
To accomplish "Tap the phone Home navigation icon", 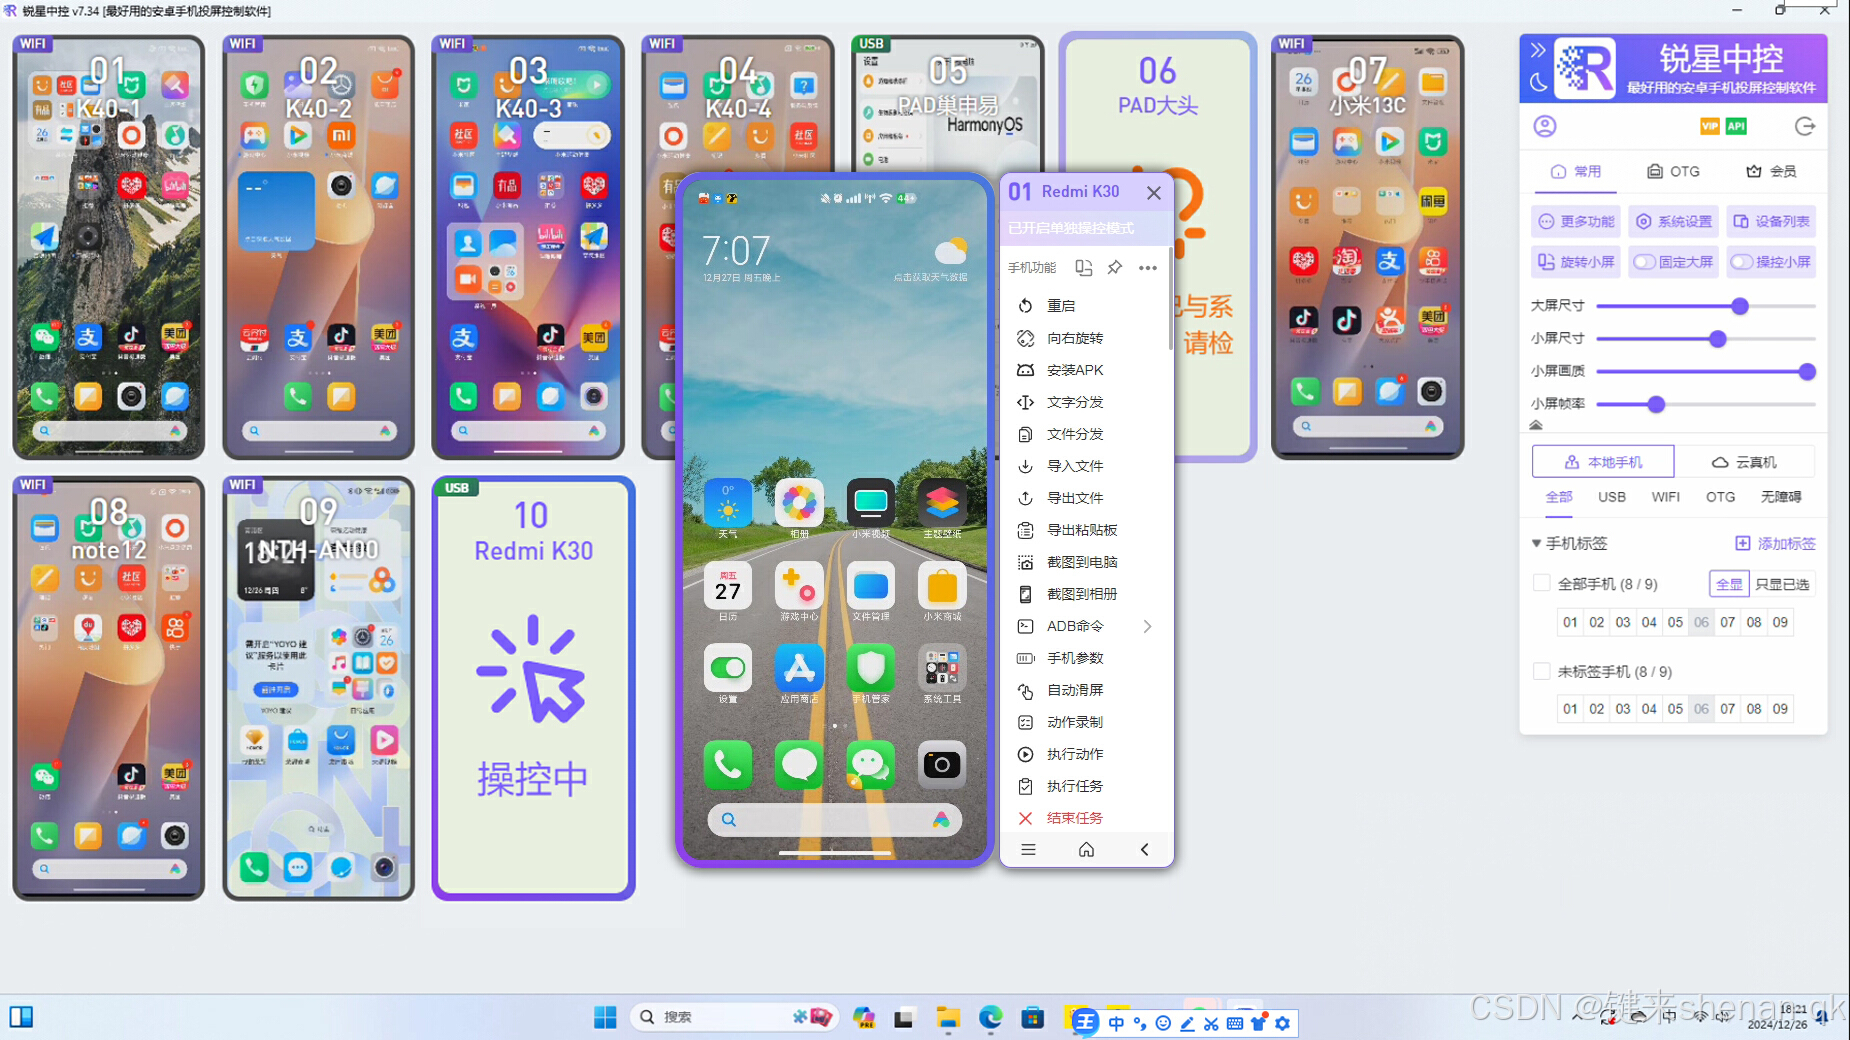I will coord(1086,850).
